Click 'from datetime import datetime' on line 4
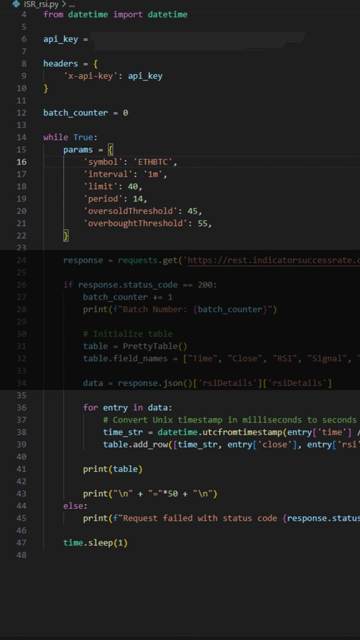 pyautogui.click(x=116, y=14)
